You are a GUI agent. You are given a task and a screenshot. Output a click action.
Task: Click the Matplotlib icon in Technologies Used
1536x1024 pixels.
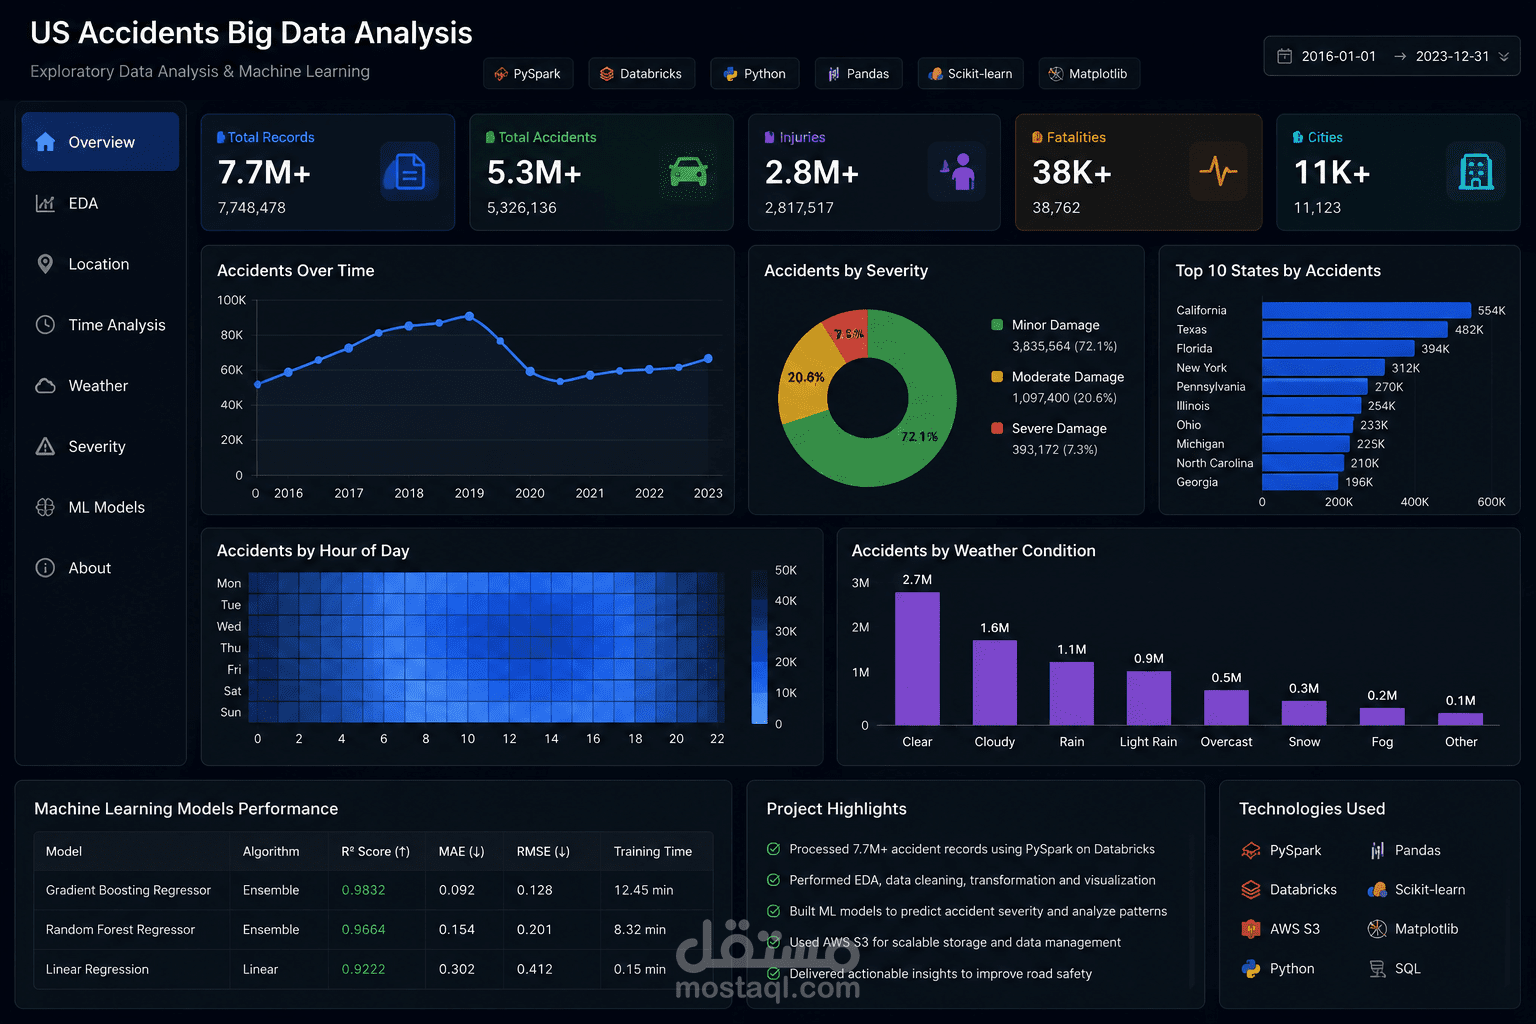(1377, 929)
